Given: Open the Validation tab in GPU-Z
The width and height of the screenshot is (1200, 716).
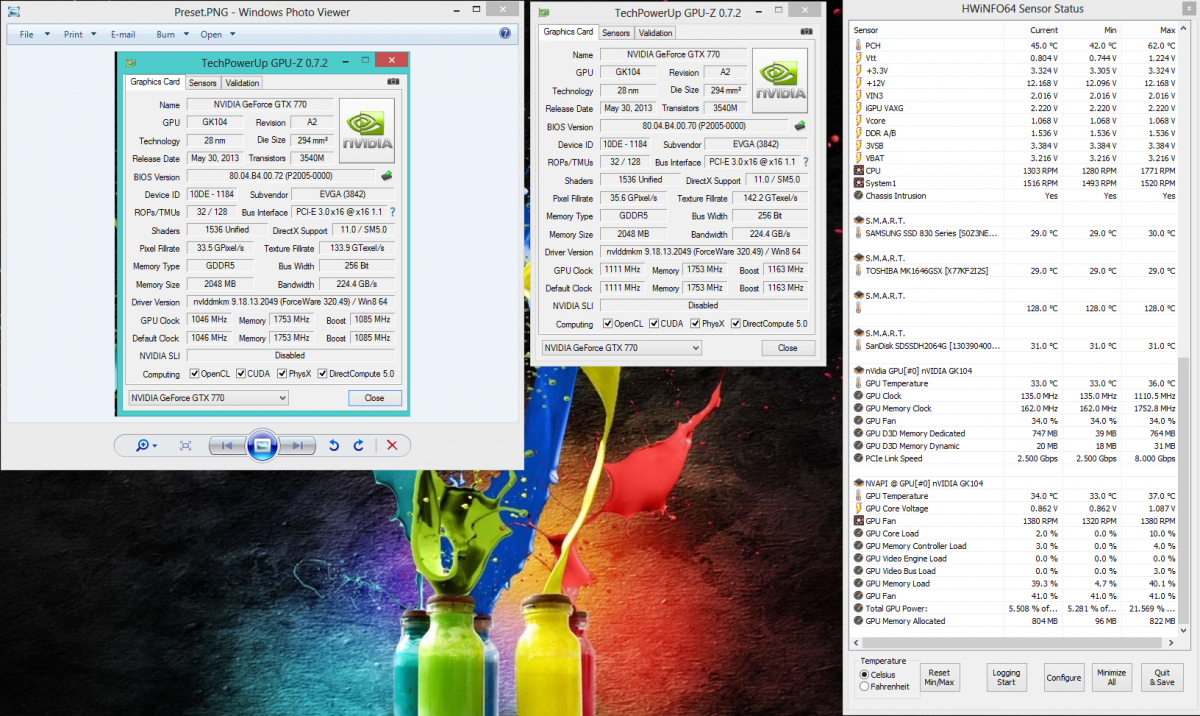Looking at the screenshot, I should [x=655, y=33].
